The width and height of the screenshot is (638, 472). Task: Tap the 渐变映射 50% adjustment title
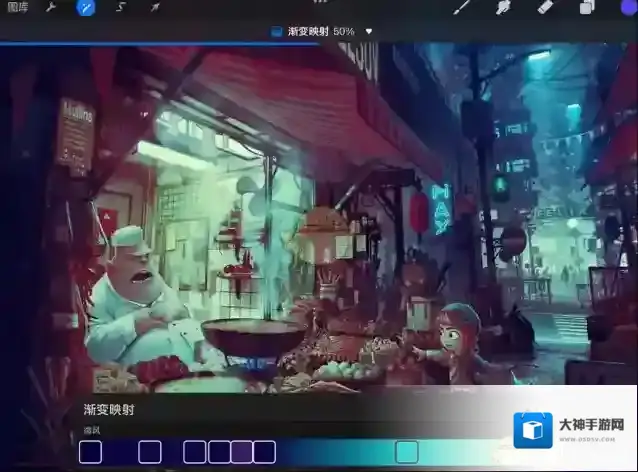(321, 31)
